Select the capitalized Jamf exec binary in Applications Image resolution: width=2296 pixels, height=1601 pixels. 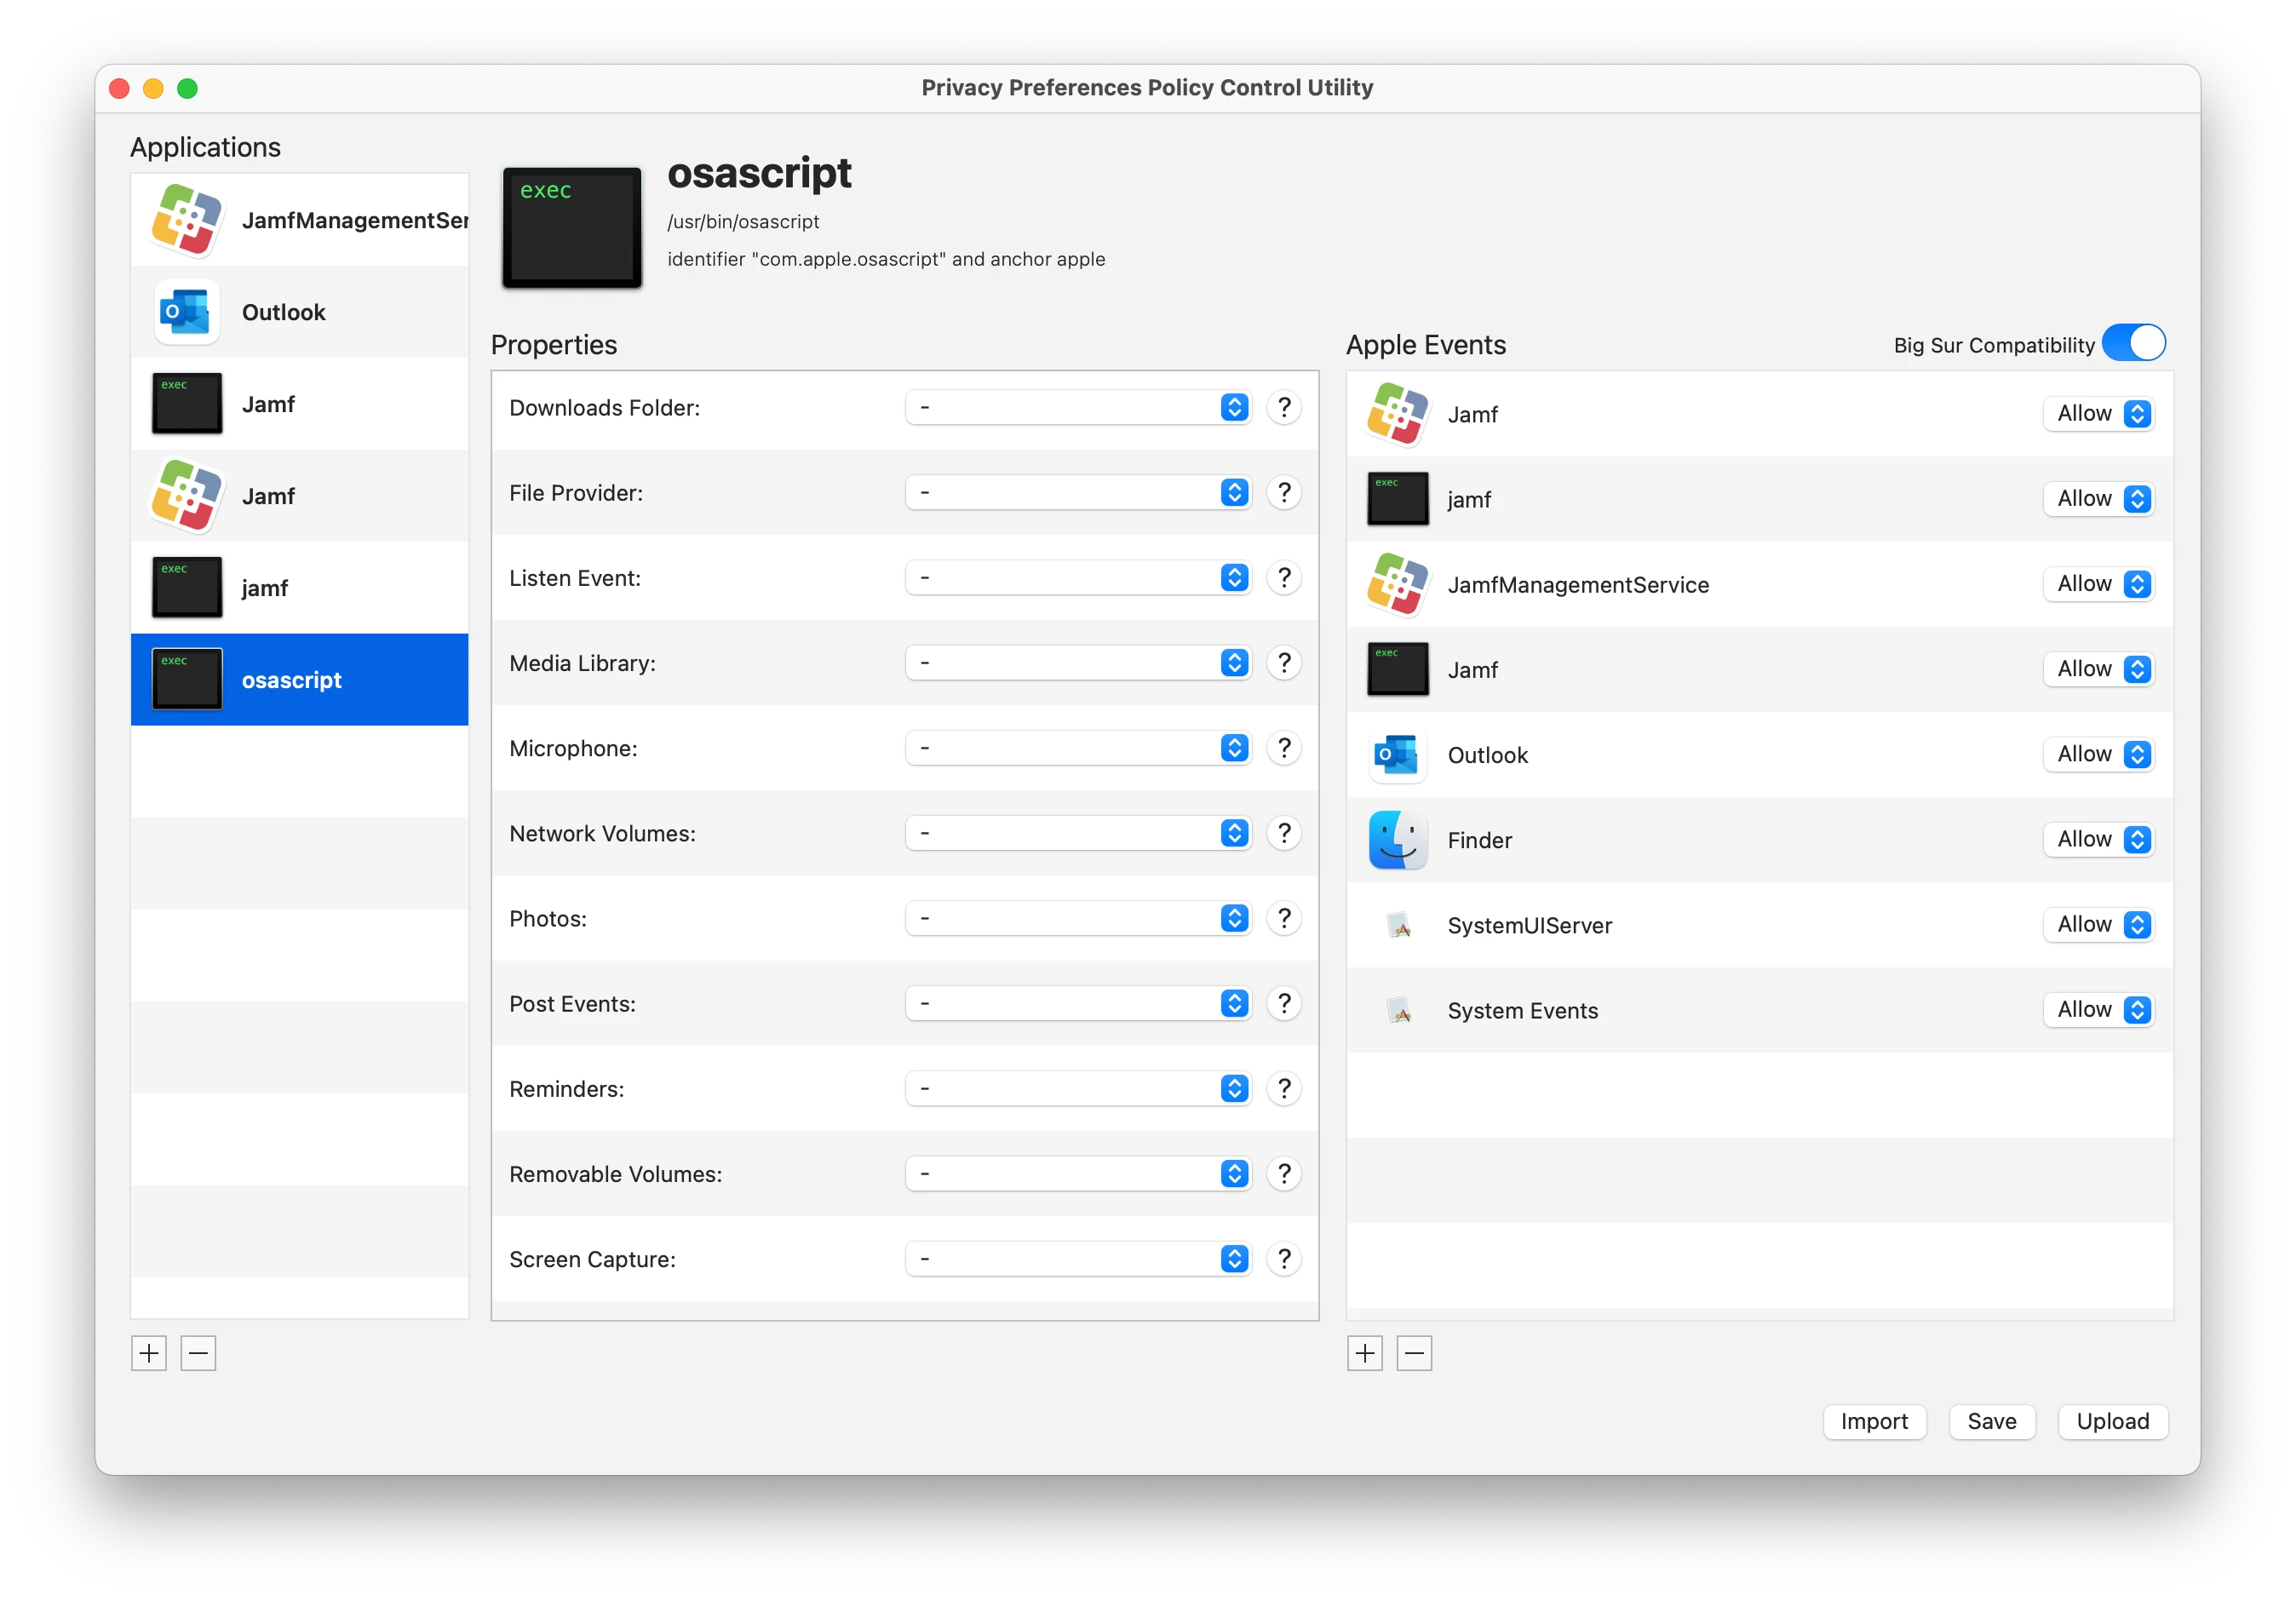click(299, 404)
